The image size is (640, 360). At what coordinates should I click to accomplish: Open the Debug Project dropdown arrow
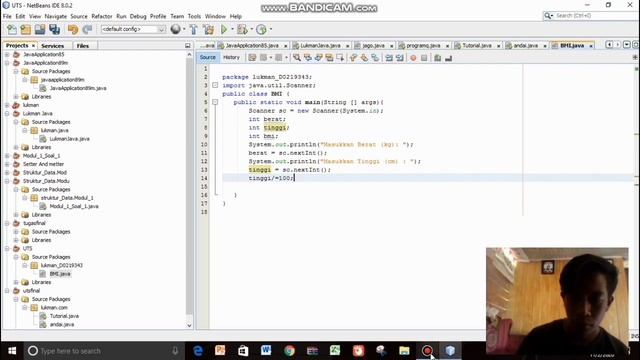(x=251, y=29)
